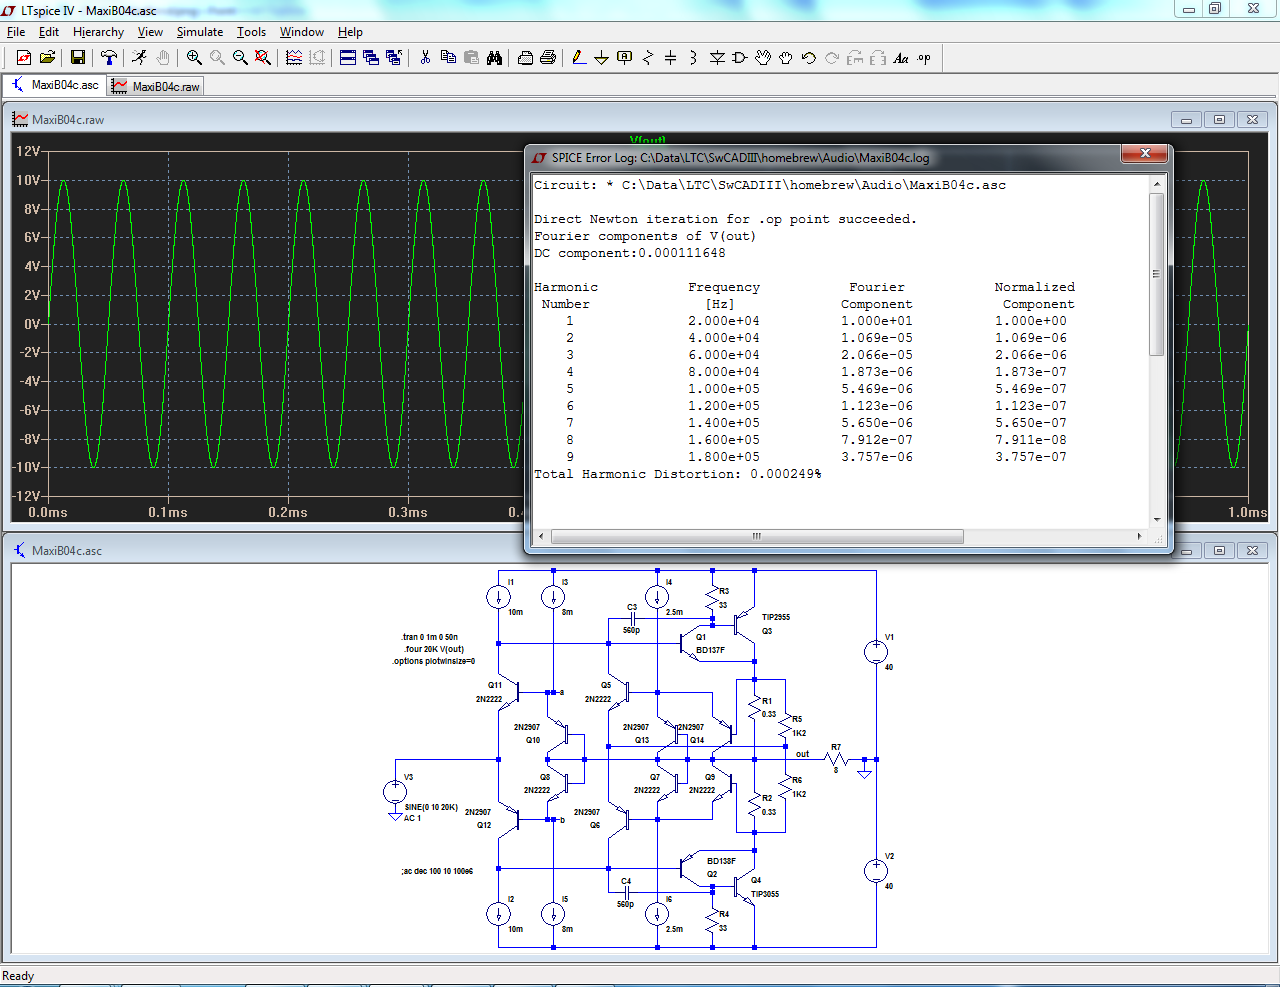Open the Simulate menu
The image size is (1280, 987).
click(200, 32)
